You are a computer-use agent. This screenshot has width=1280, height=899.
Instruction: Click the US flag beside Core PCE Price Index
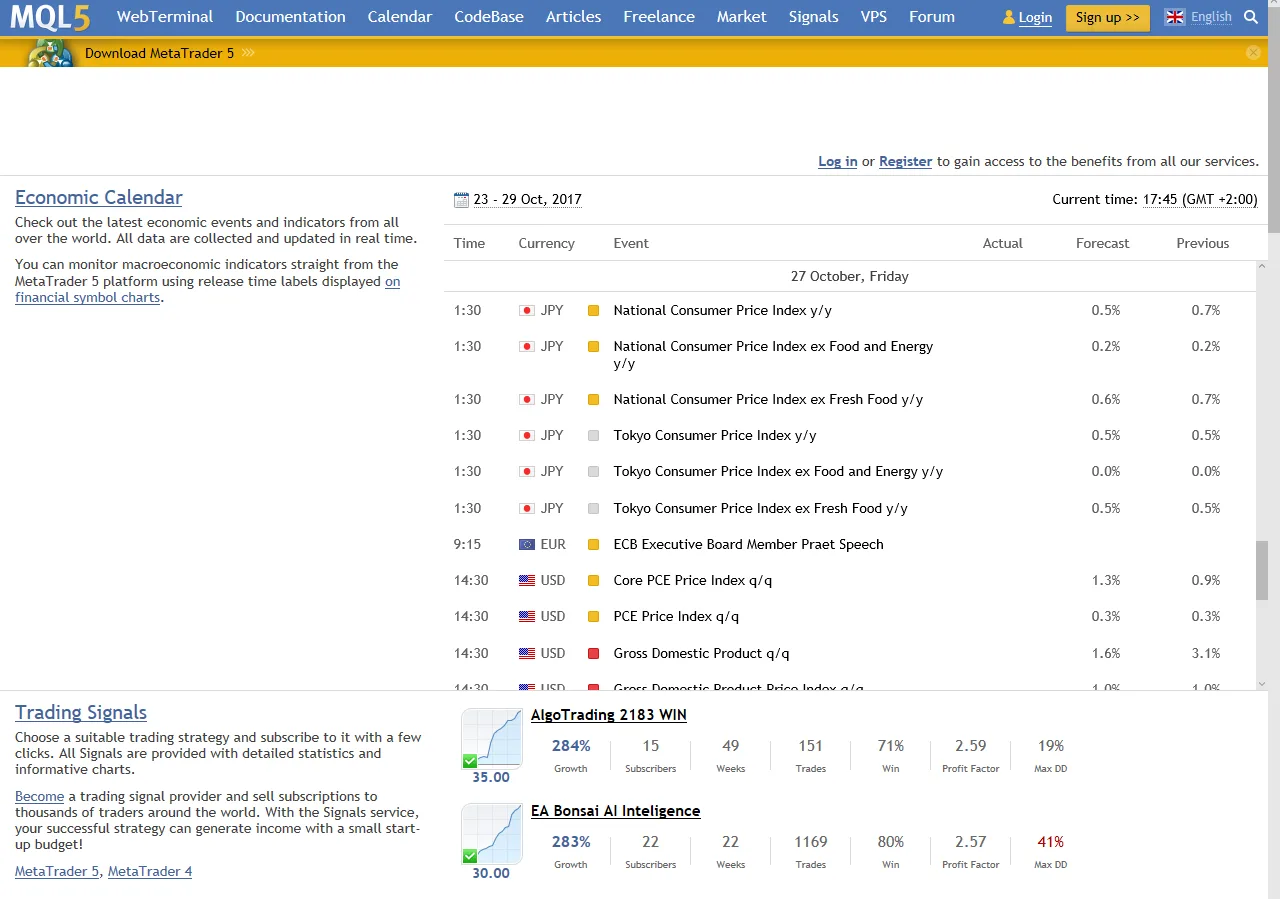(527, 581)
